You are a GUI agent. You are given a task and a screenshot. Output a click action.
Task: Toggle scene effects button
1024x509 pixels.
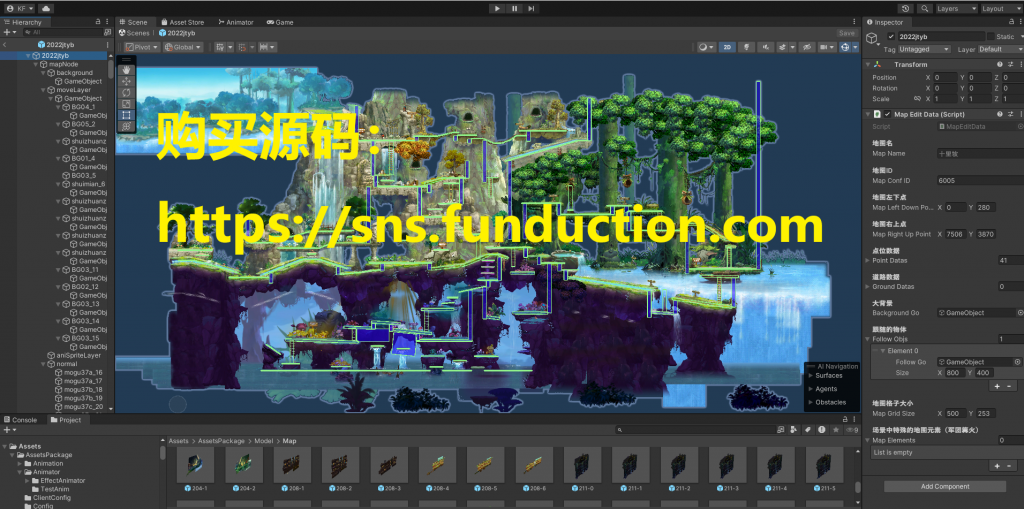[x=783, y=47]
